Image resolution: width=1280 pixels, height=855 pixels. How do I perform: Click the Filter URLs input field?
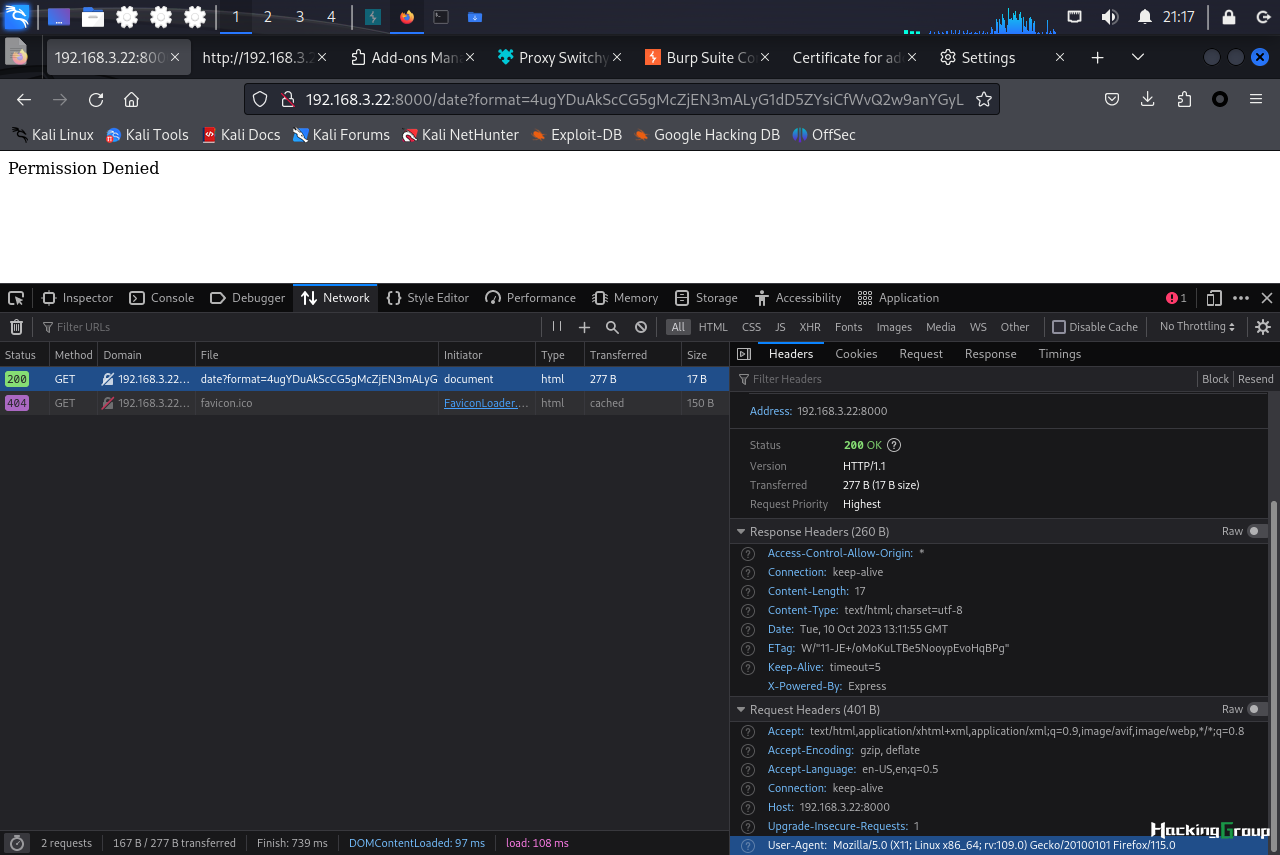pyautogui.click(x=290, y=327)
